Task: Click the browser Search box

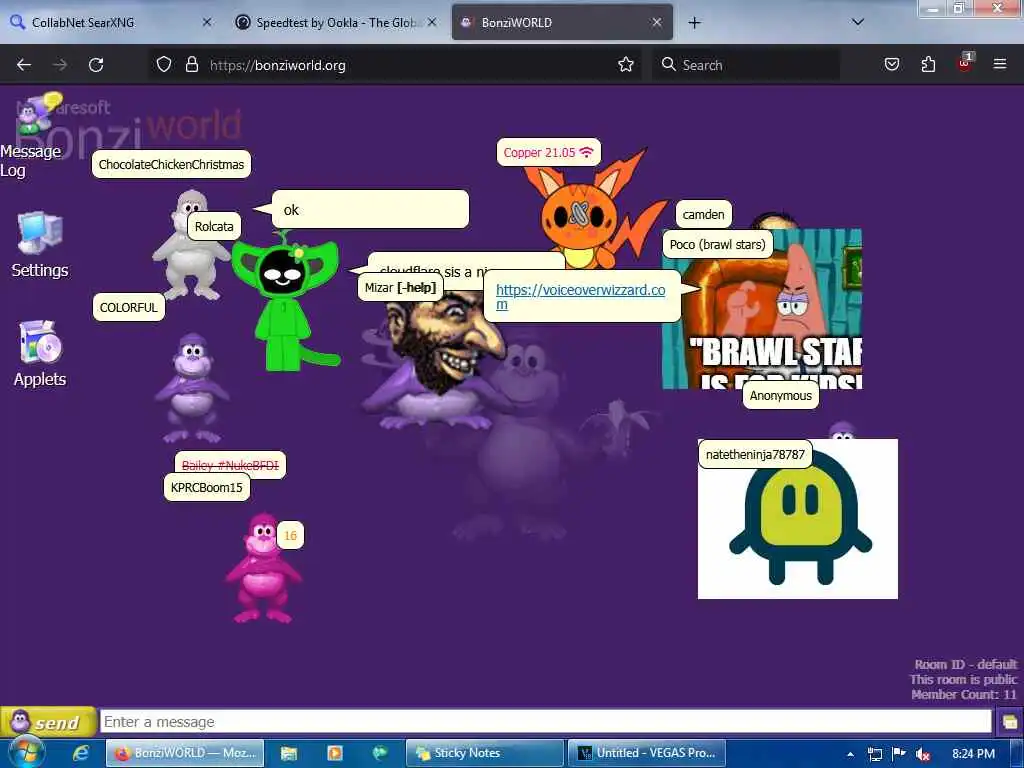Action: pos(746,65)
